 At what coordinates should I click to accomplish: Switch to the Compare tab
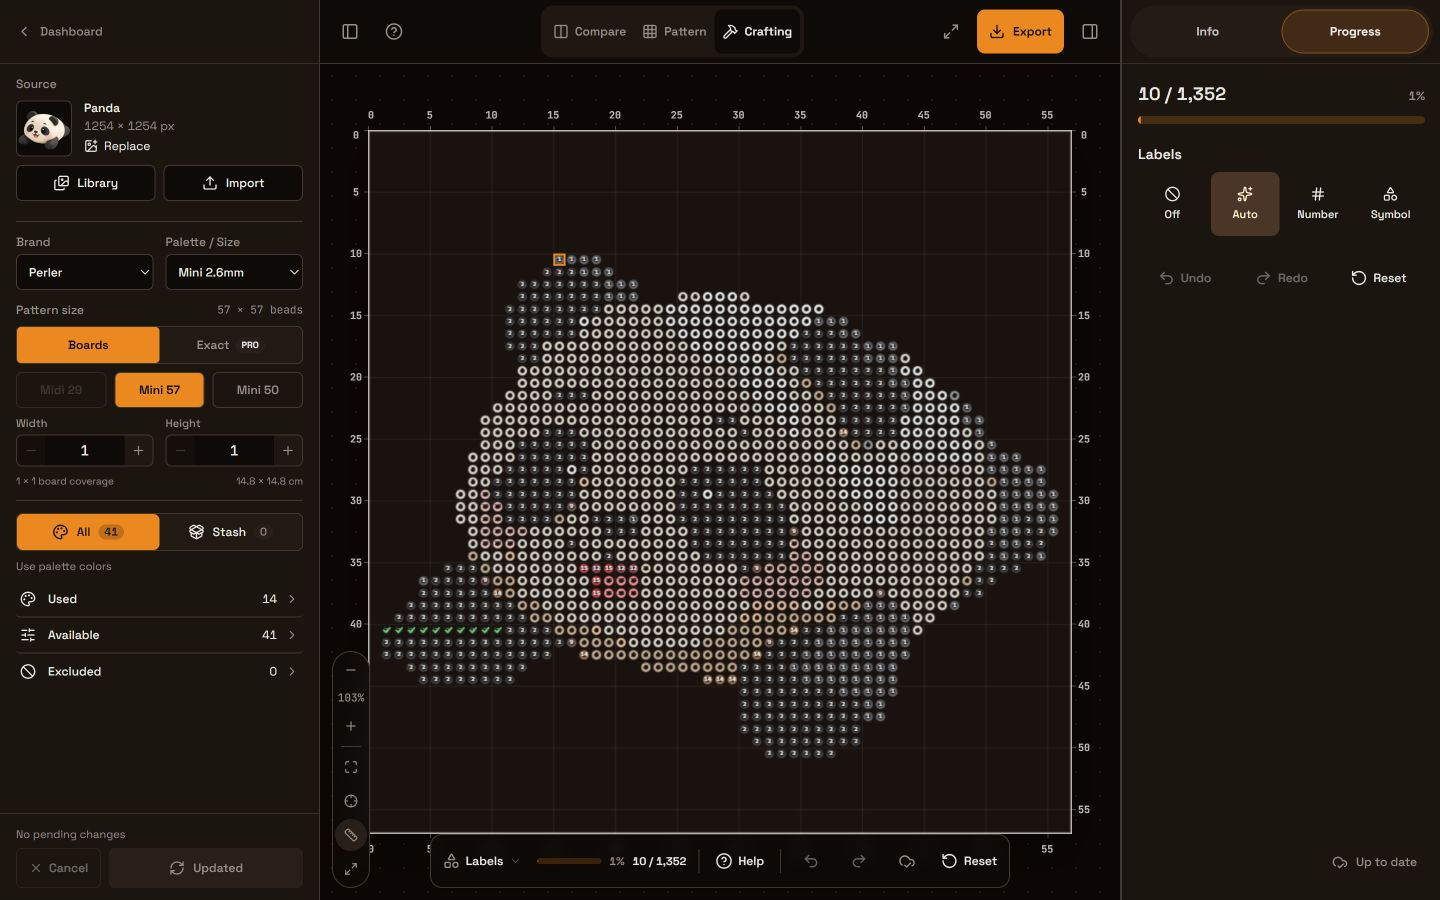pos(590,32)
